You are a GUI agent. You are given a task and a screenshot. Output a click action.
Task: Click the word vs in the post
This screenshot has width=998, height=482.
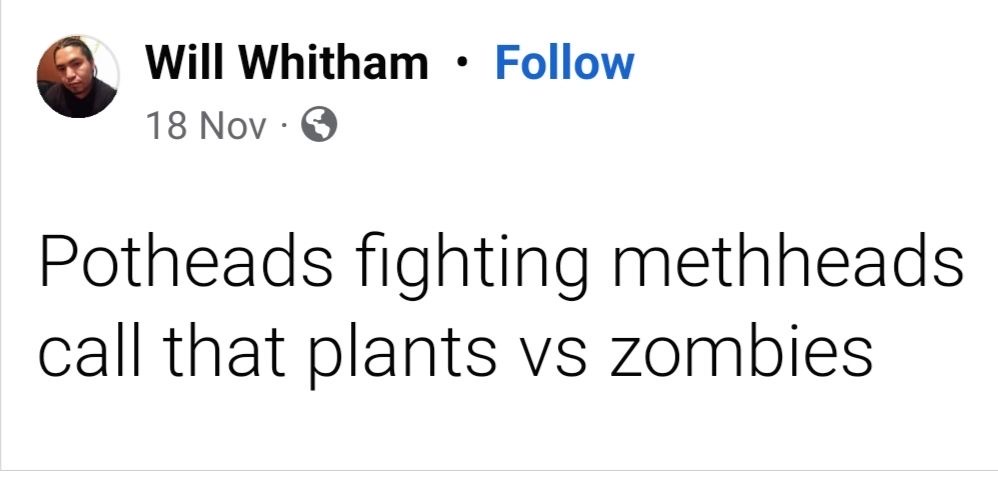click(x=554, y=357)
